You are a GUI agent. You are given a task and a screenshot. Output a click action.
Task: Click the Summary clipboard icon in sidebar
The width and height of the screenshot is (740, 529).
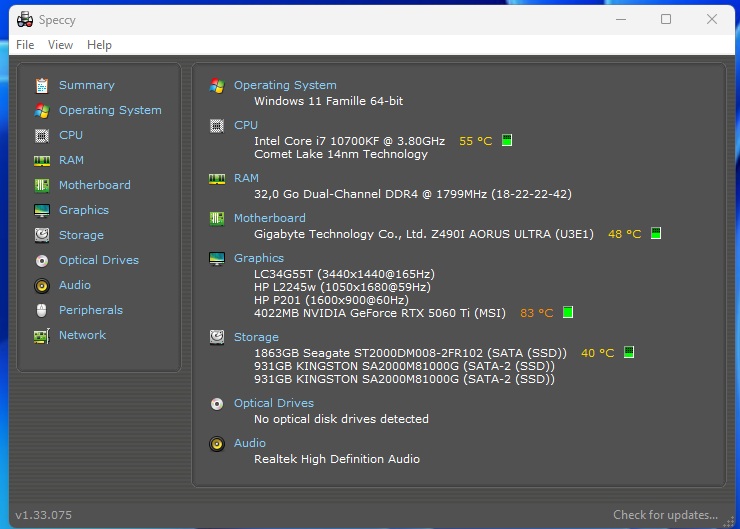[x=42, y=85]
